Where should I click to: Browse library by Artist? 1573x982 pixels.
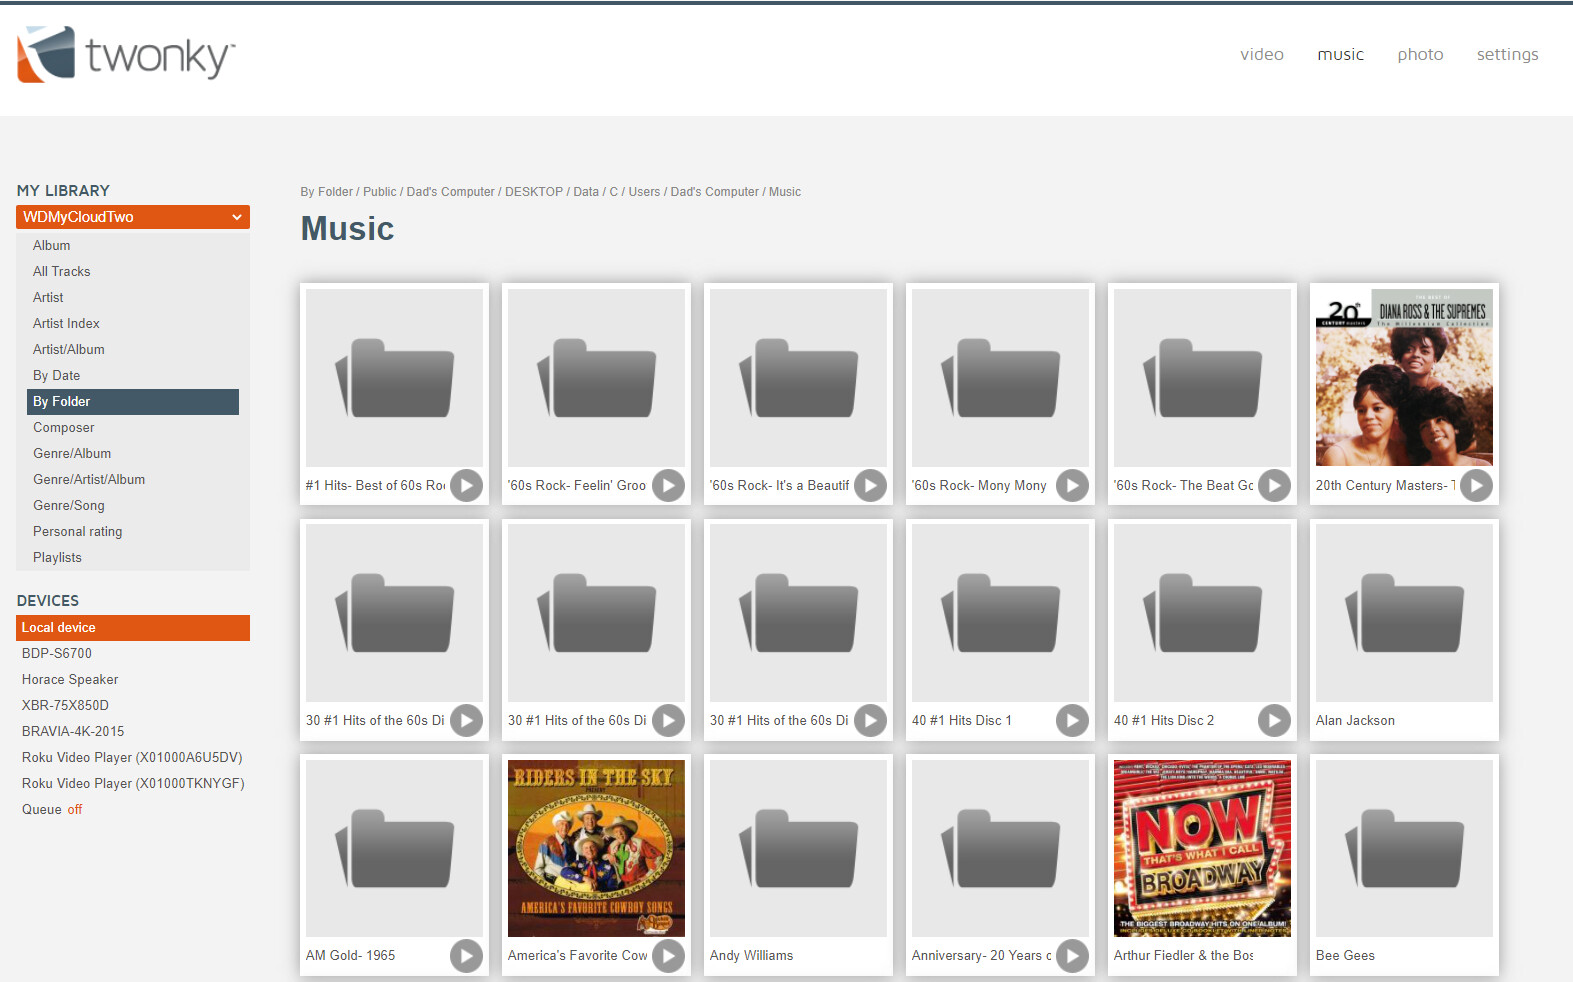click(x=48, y=298)
